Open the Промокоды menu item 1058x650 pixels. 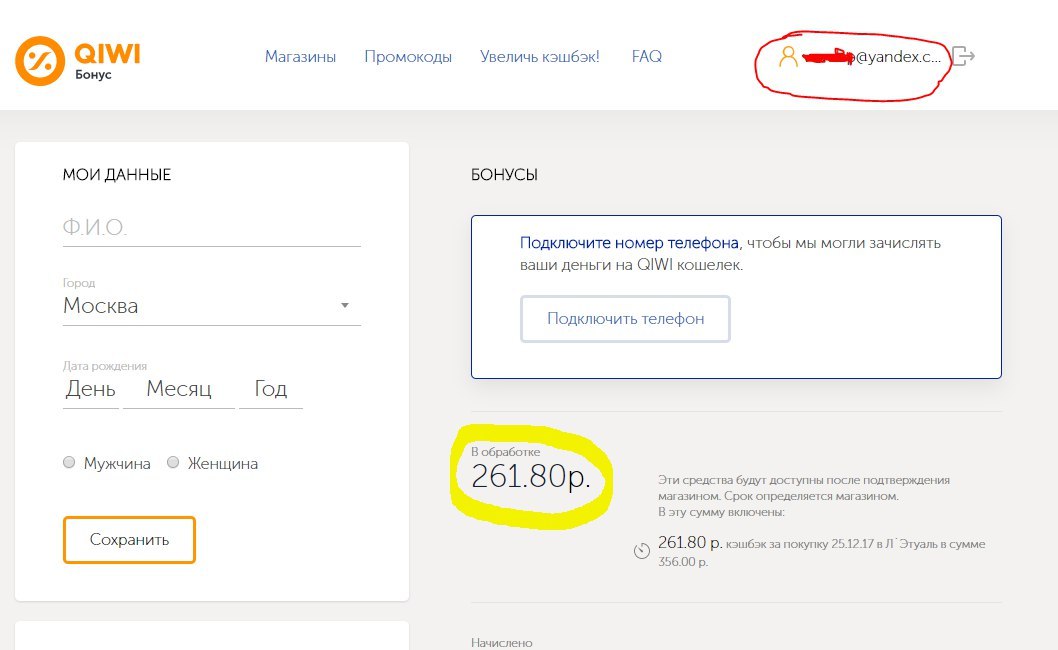pyautogui.click(x=408, y=57)
